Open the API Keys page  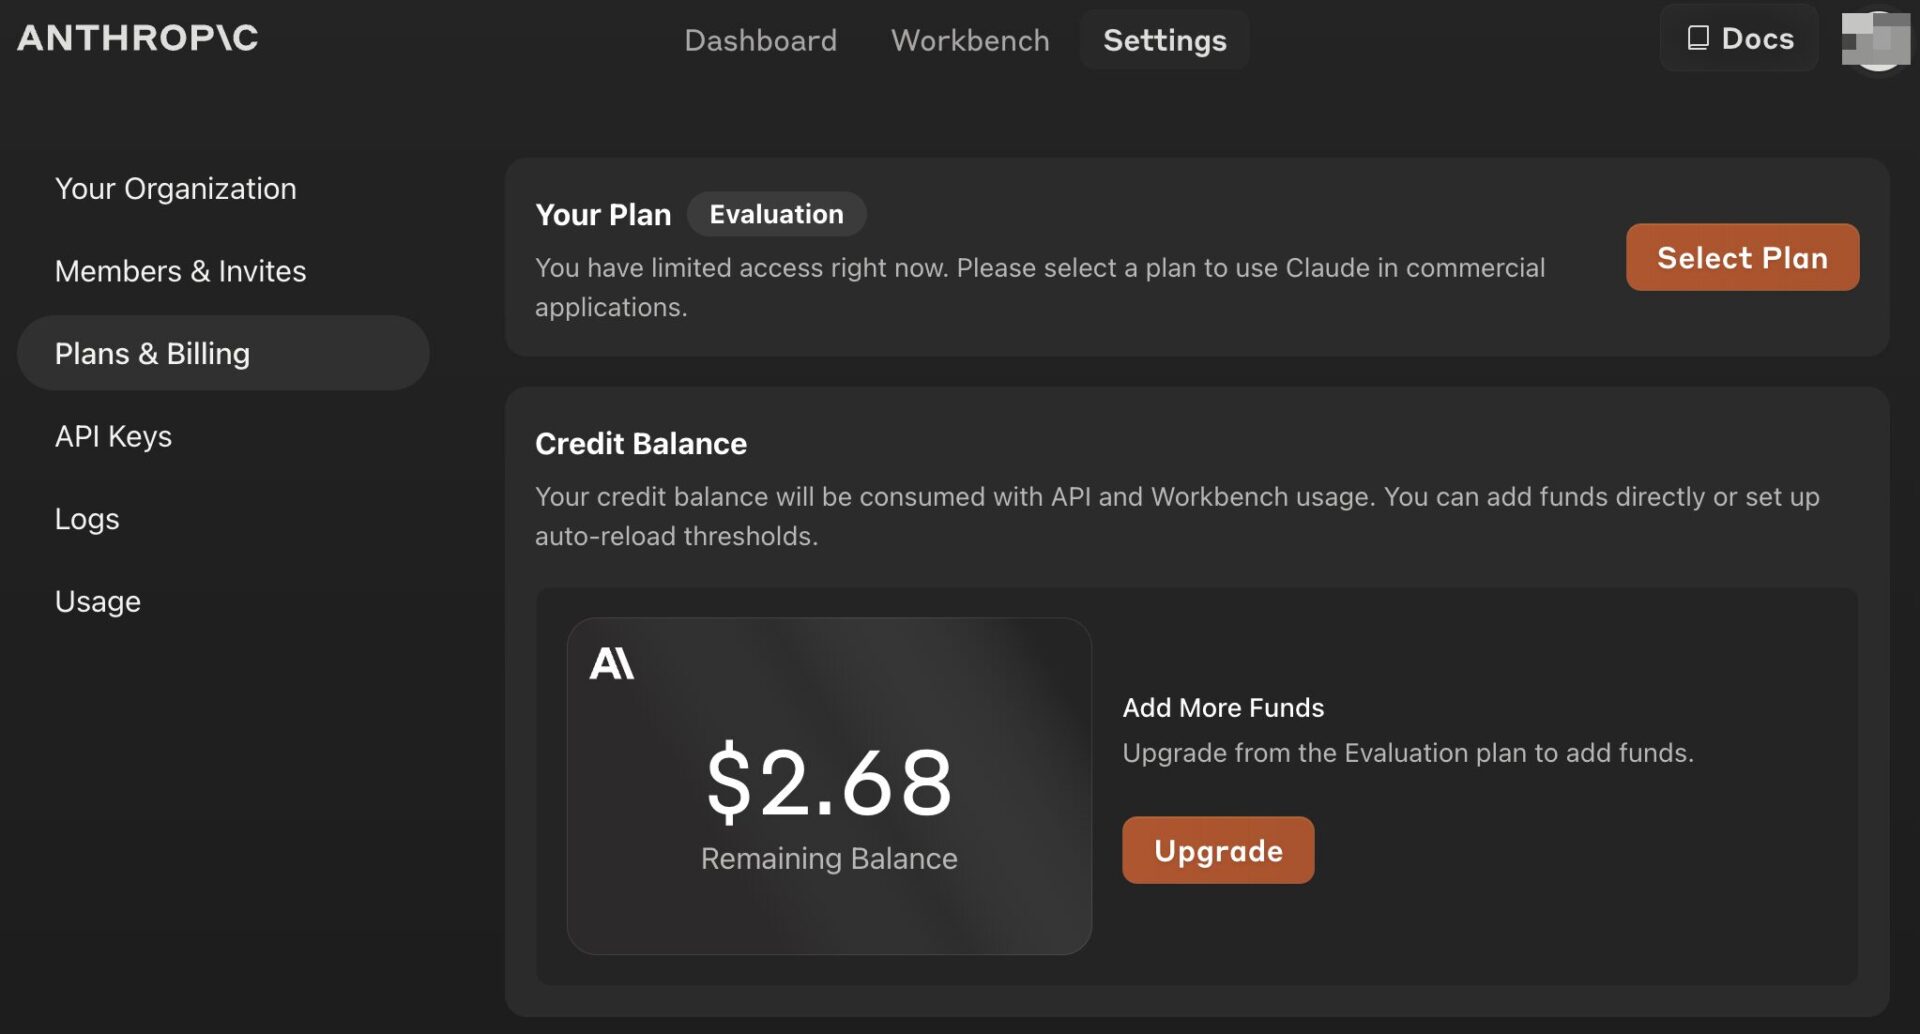[x=113, y=436]
